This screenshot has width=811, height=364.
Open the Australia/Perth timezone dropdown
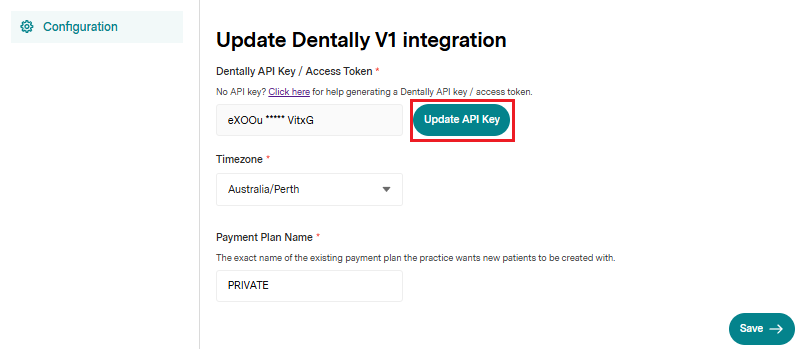point(309,189)
